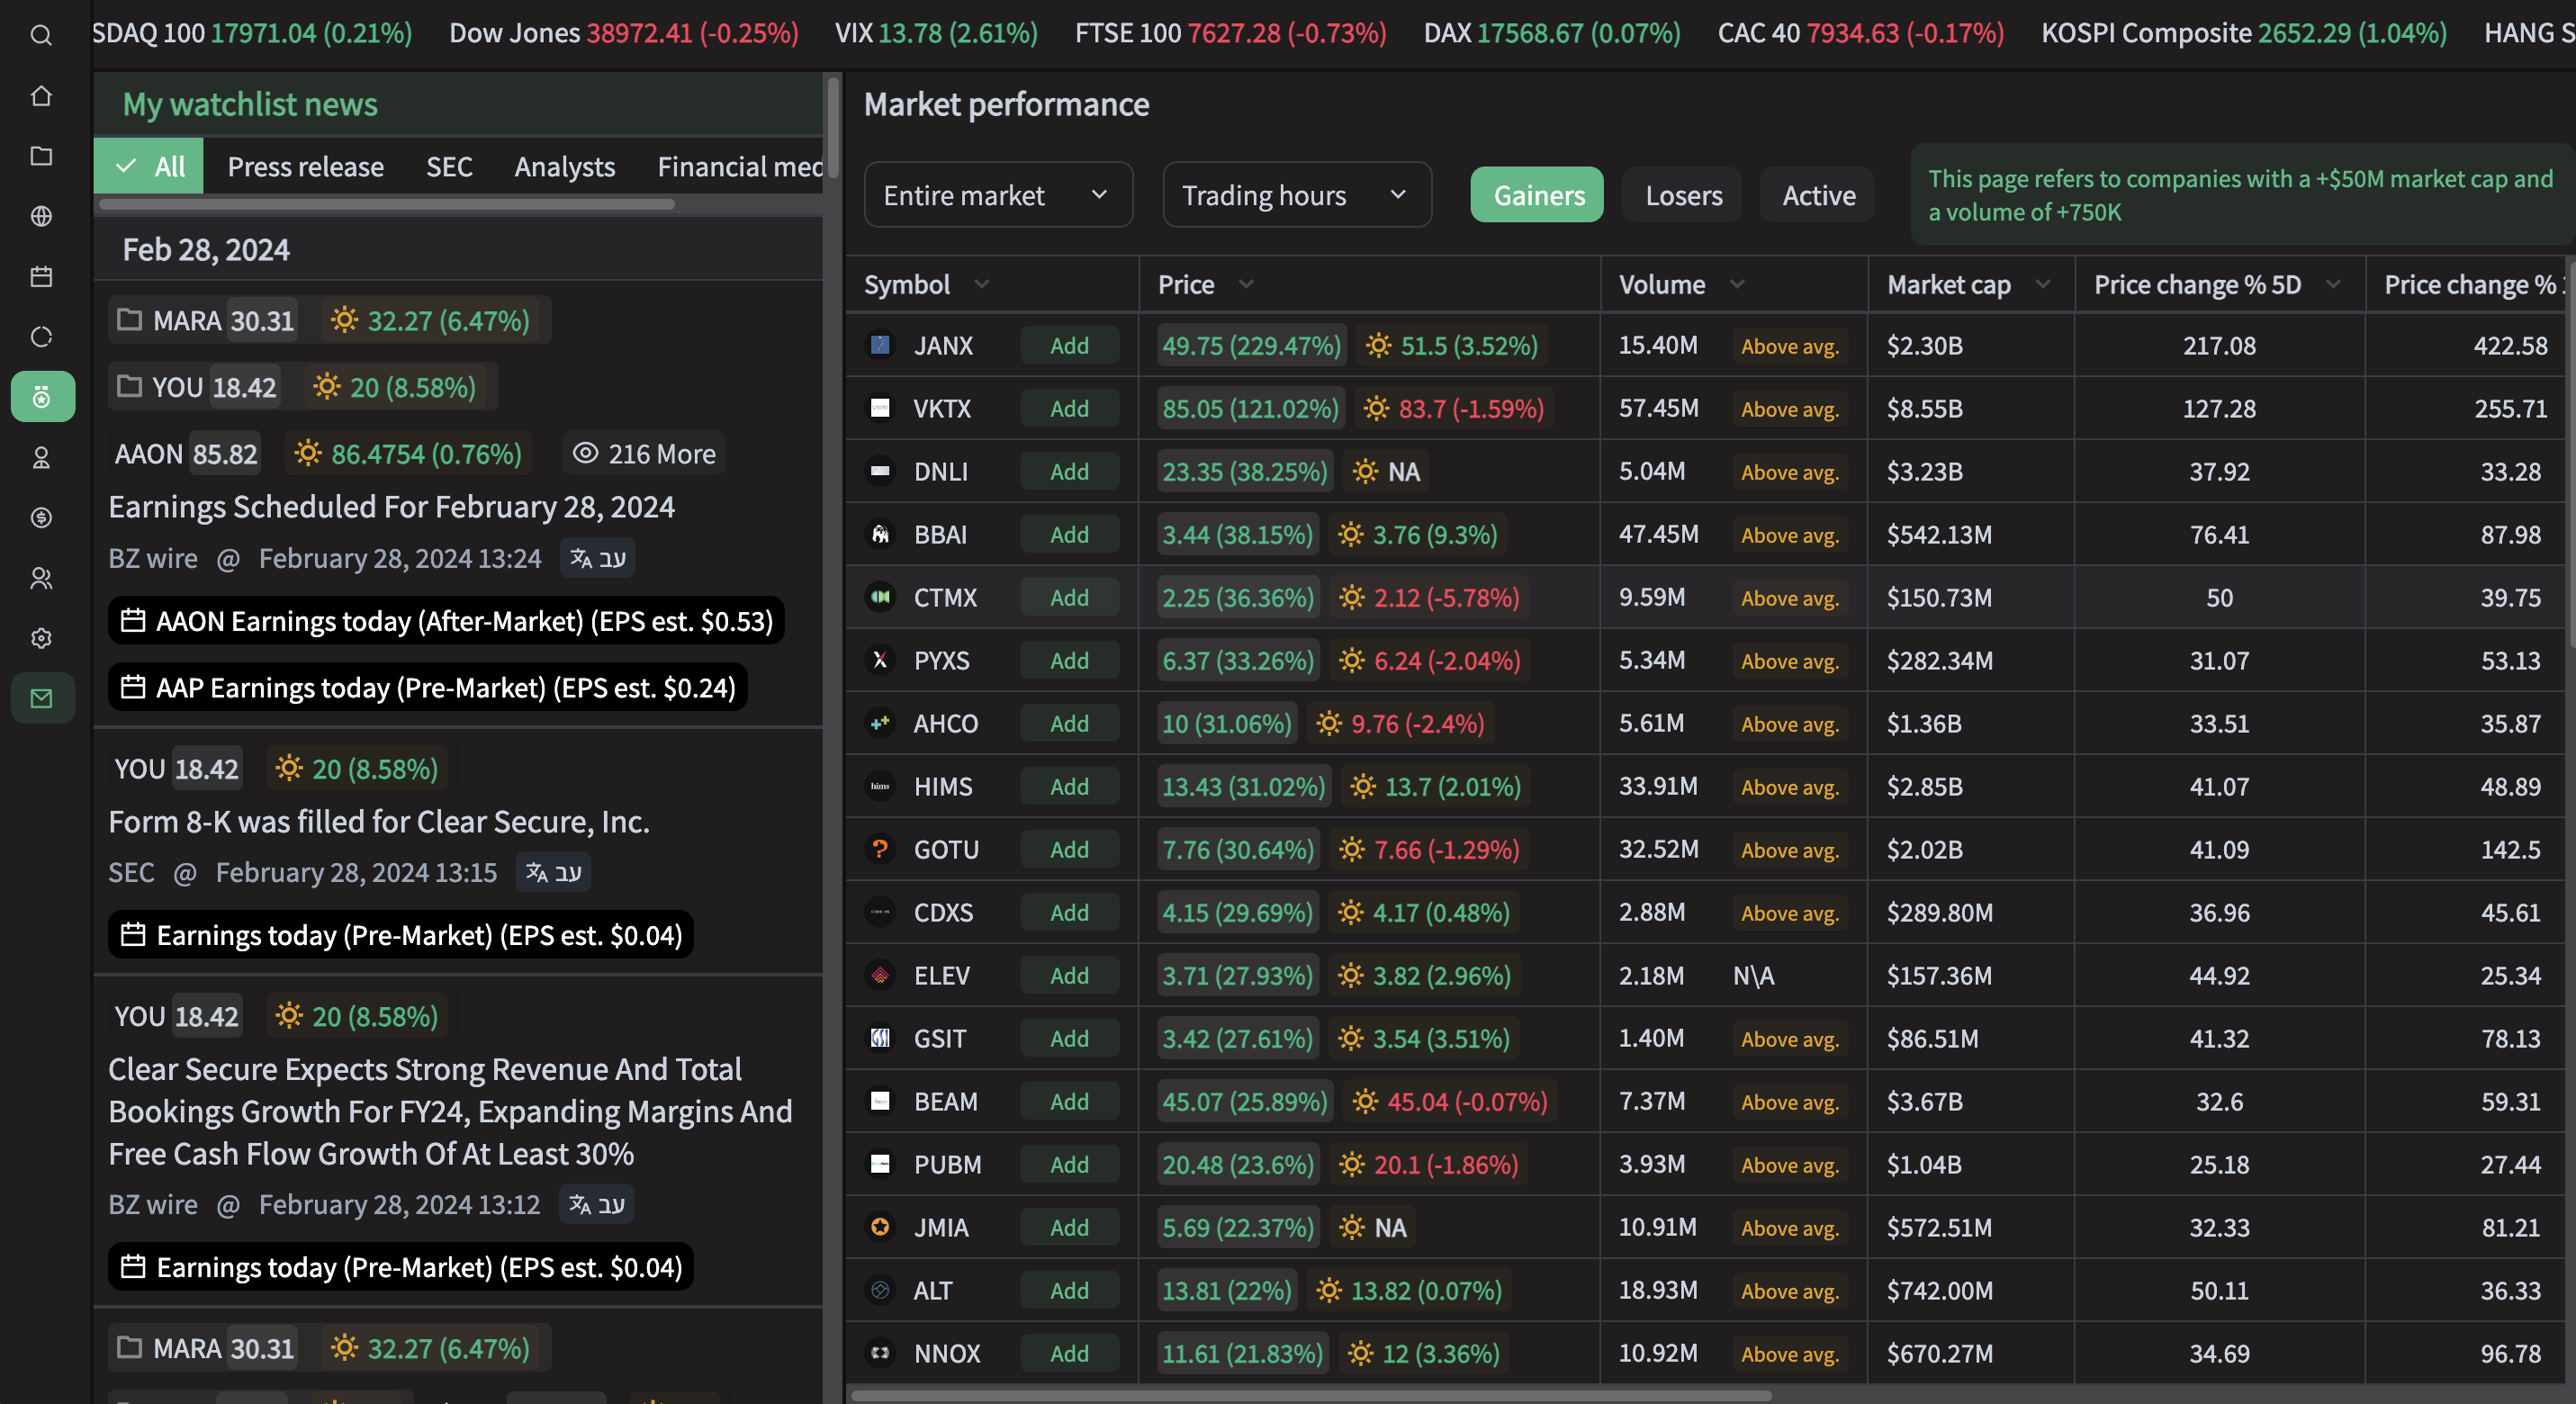Select Press release news tab
2576x1404 pixels.
(x=305, y=166)
